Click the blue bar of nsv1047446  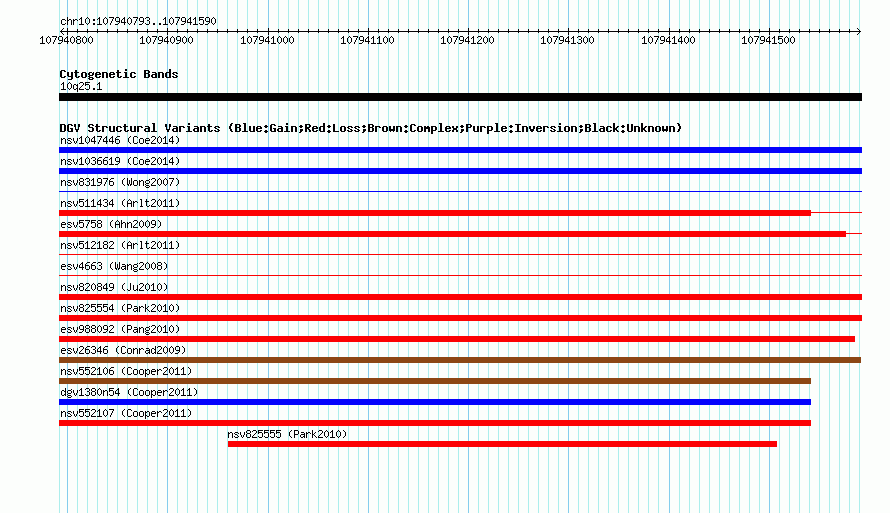click(460, 150)
